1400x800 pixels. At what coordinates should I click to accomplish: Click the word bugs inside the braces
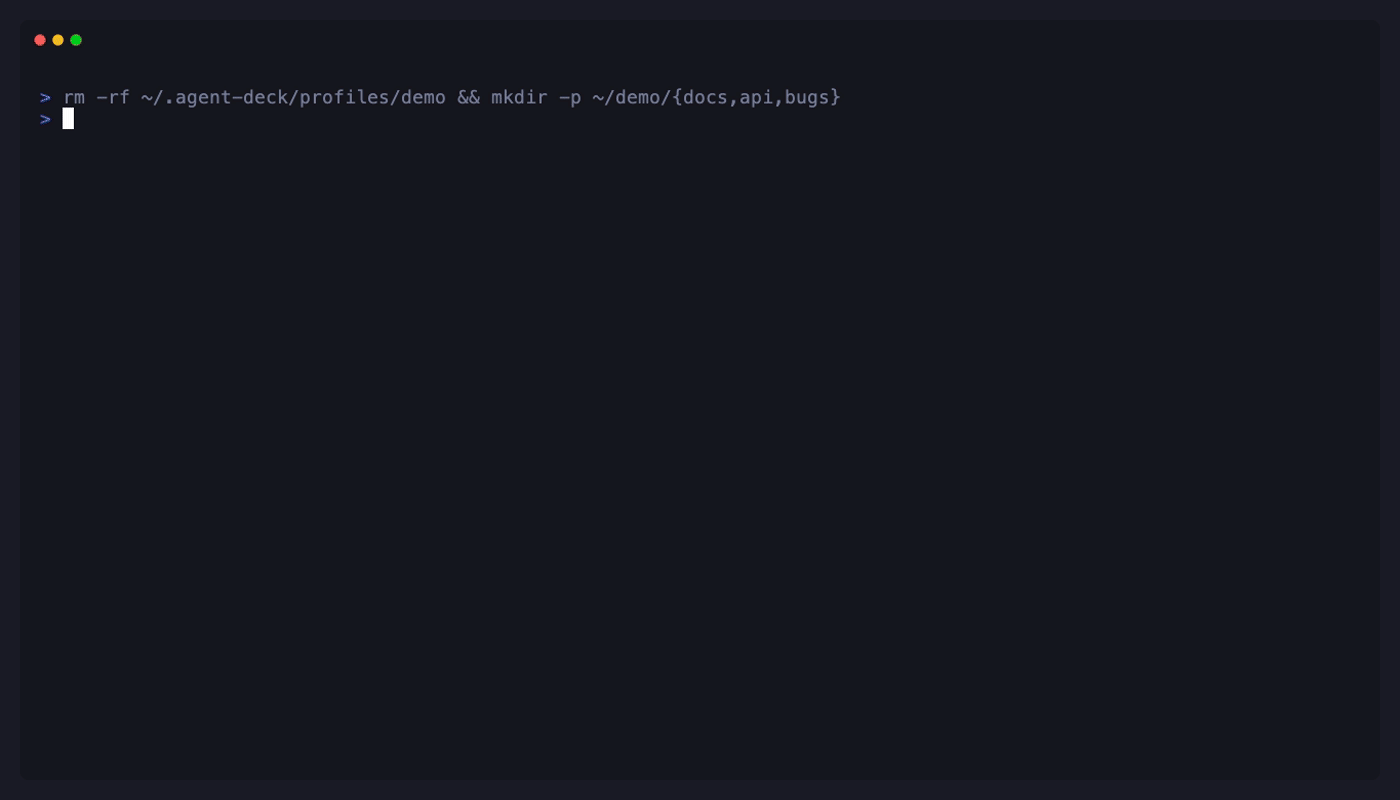pyautogui.click(x=806, y=97)
